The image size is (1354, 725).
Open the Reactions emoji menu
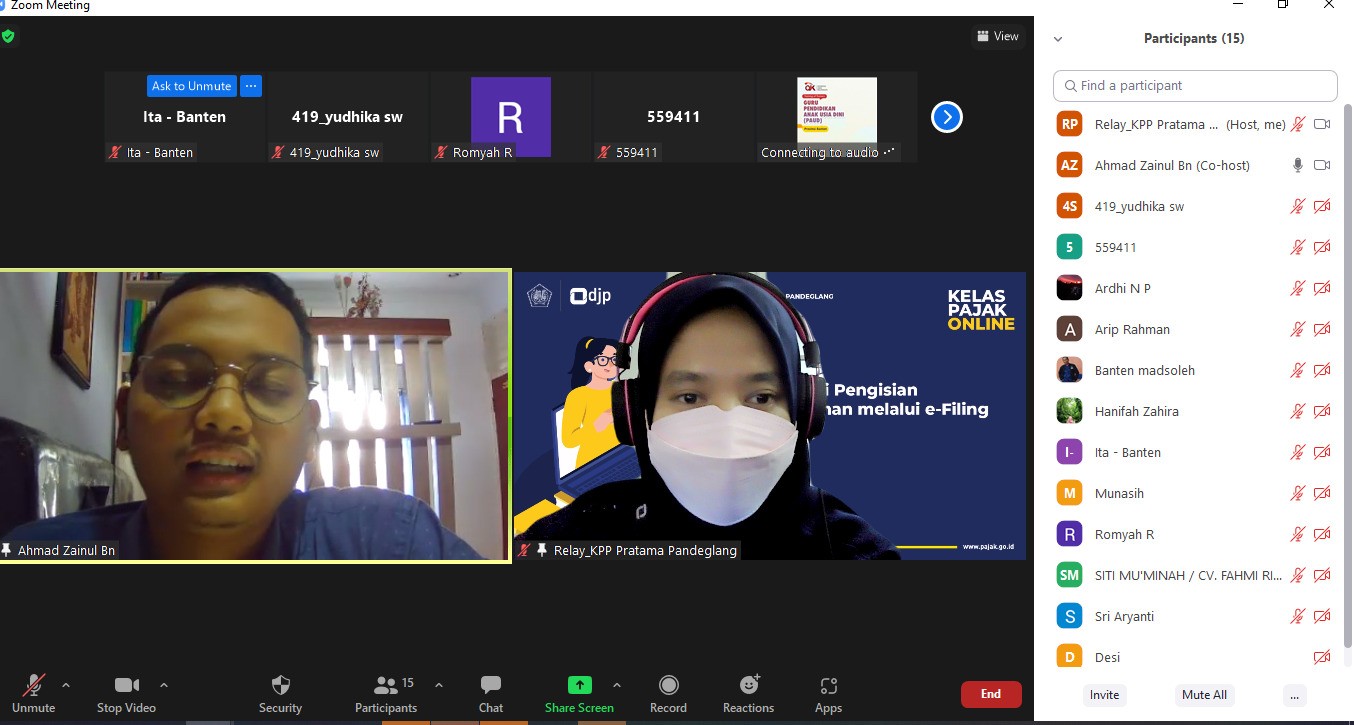pos(749,685)
